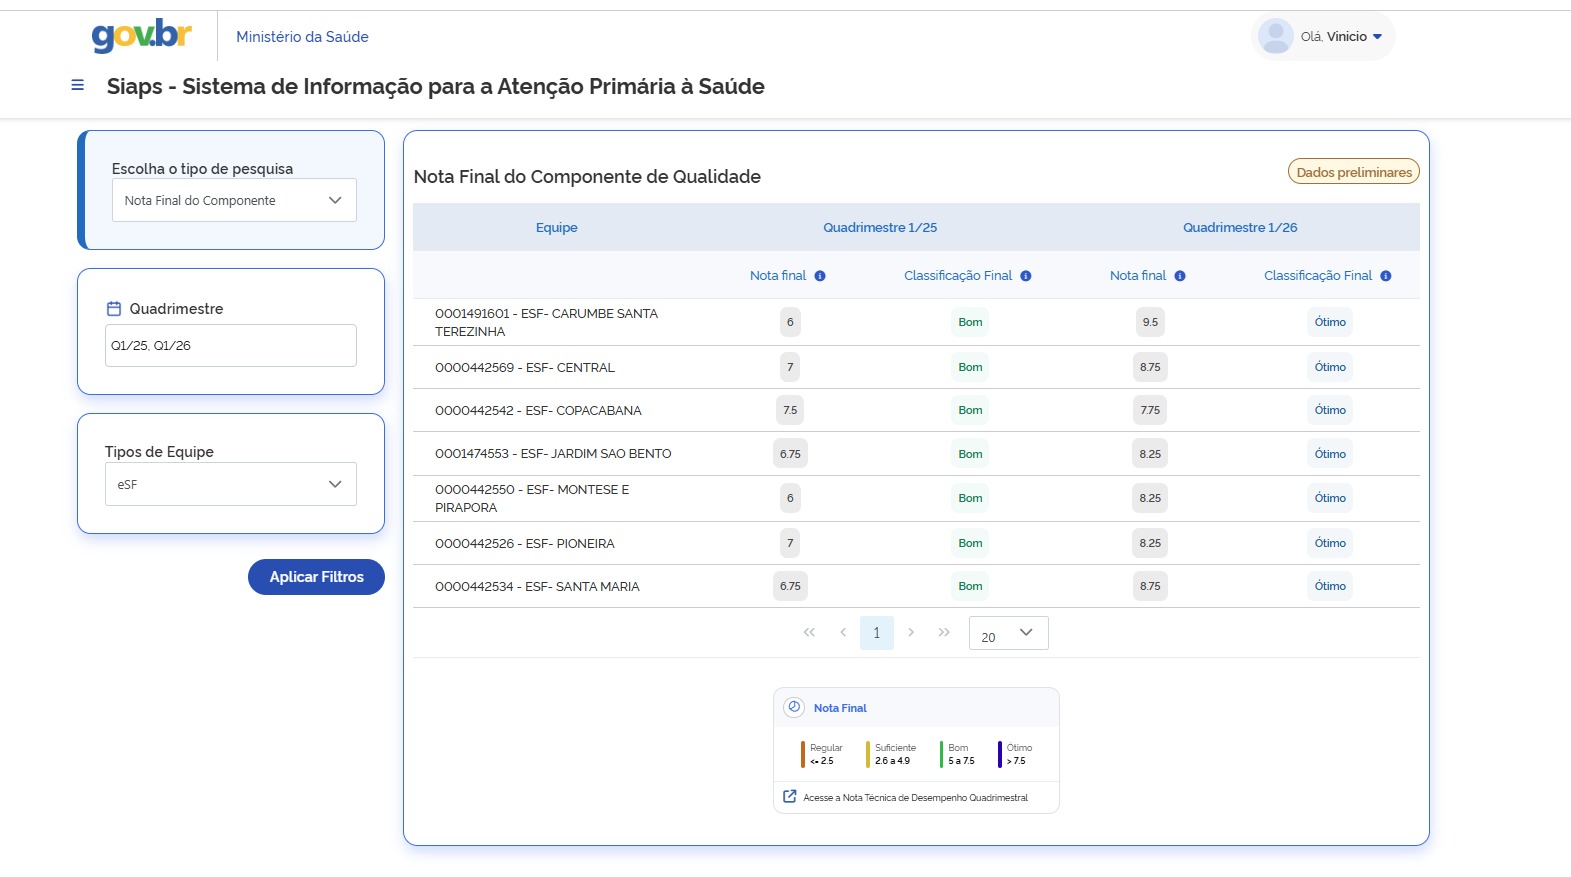Screen dimensions: 1571x877
Task: Click the Quadrimestre 1/25 column header
Action: click(880, 228)
